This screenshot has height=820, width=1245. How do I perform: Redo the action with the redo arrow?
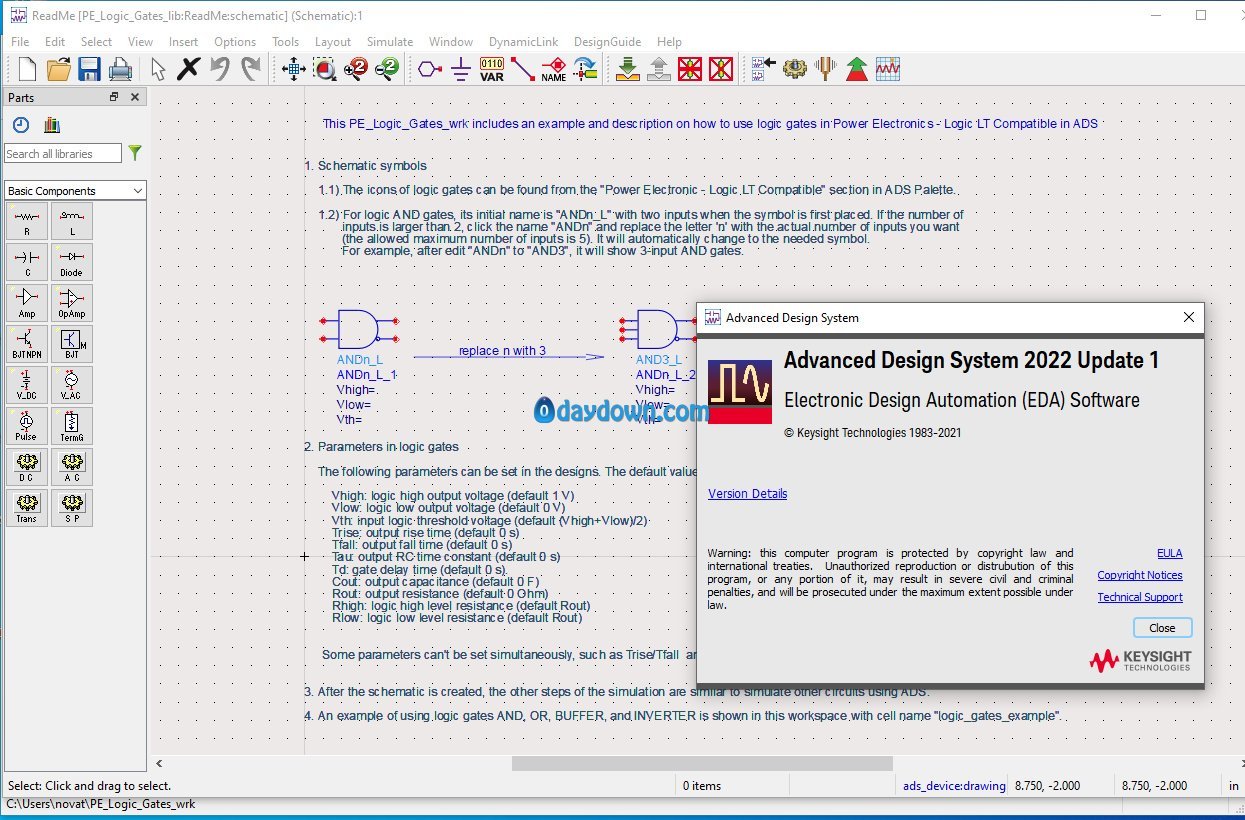point(250,69)
